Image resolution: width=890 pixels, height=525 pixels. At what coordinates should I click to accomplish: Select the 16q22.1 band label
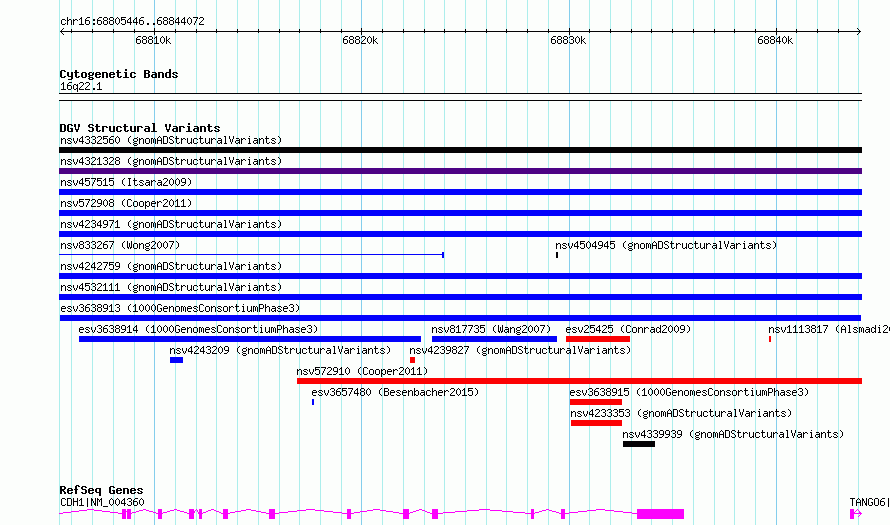[x=81, y=86]
